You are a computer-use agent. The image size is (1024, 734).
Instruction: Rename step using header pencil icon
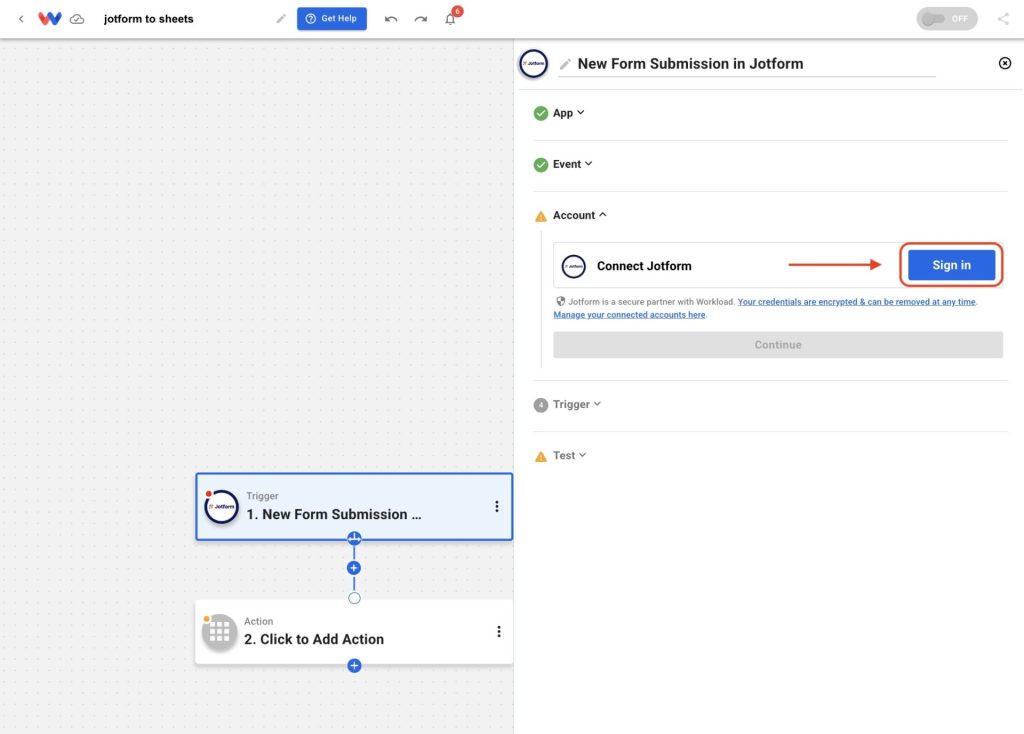(x=566, y=64)
